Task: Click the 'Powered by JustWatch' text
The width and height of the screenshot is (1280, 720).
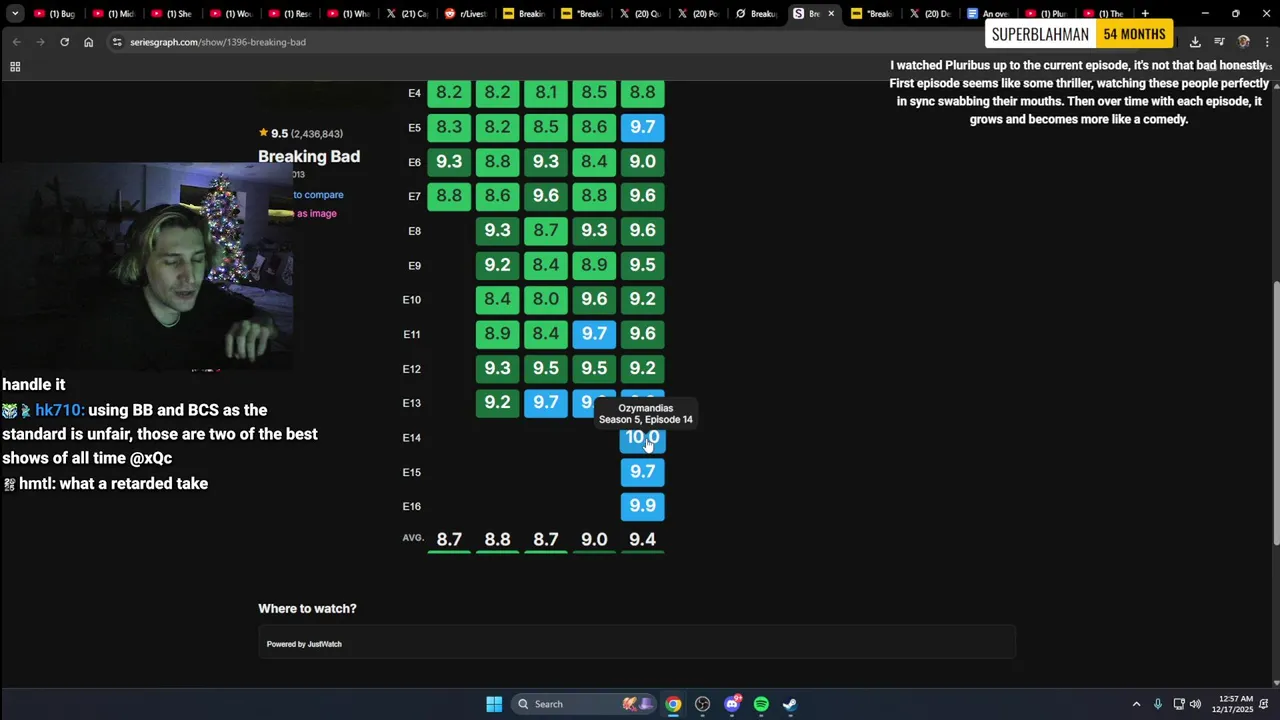Action: click(304, 644)
